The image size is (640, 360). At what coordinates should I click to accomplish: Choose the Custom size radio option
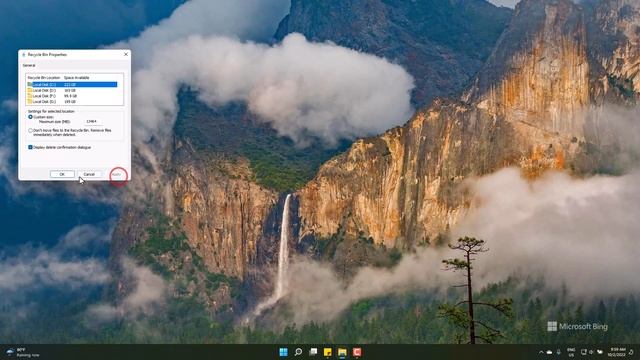click(x=30, y=117)
